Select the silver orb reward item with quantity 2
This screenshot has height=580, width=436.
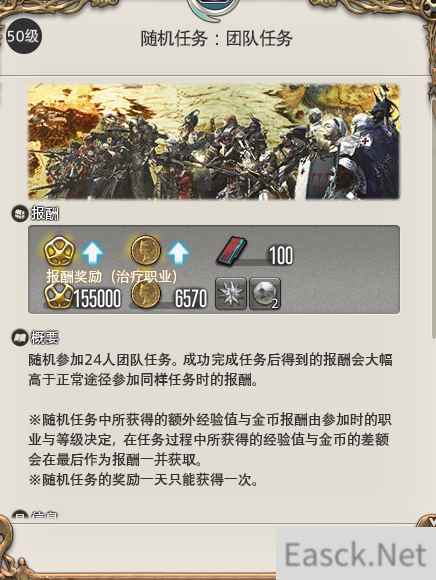265,294
